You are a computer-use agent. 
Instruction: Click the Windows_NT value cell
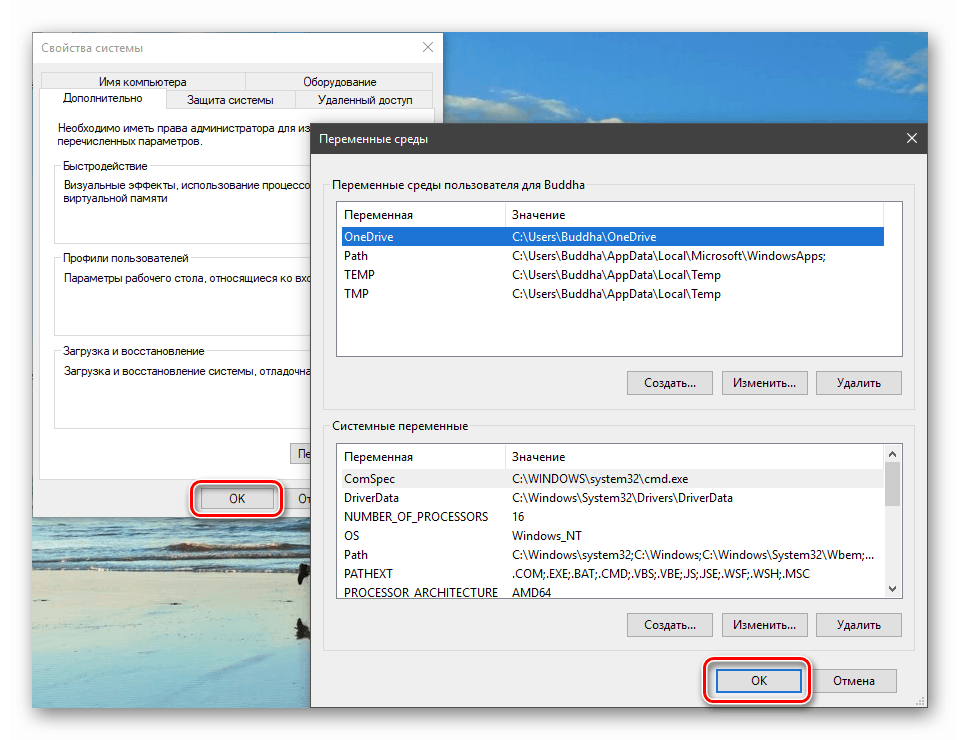coord(547,536)
